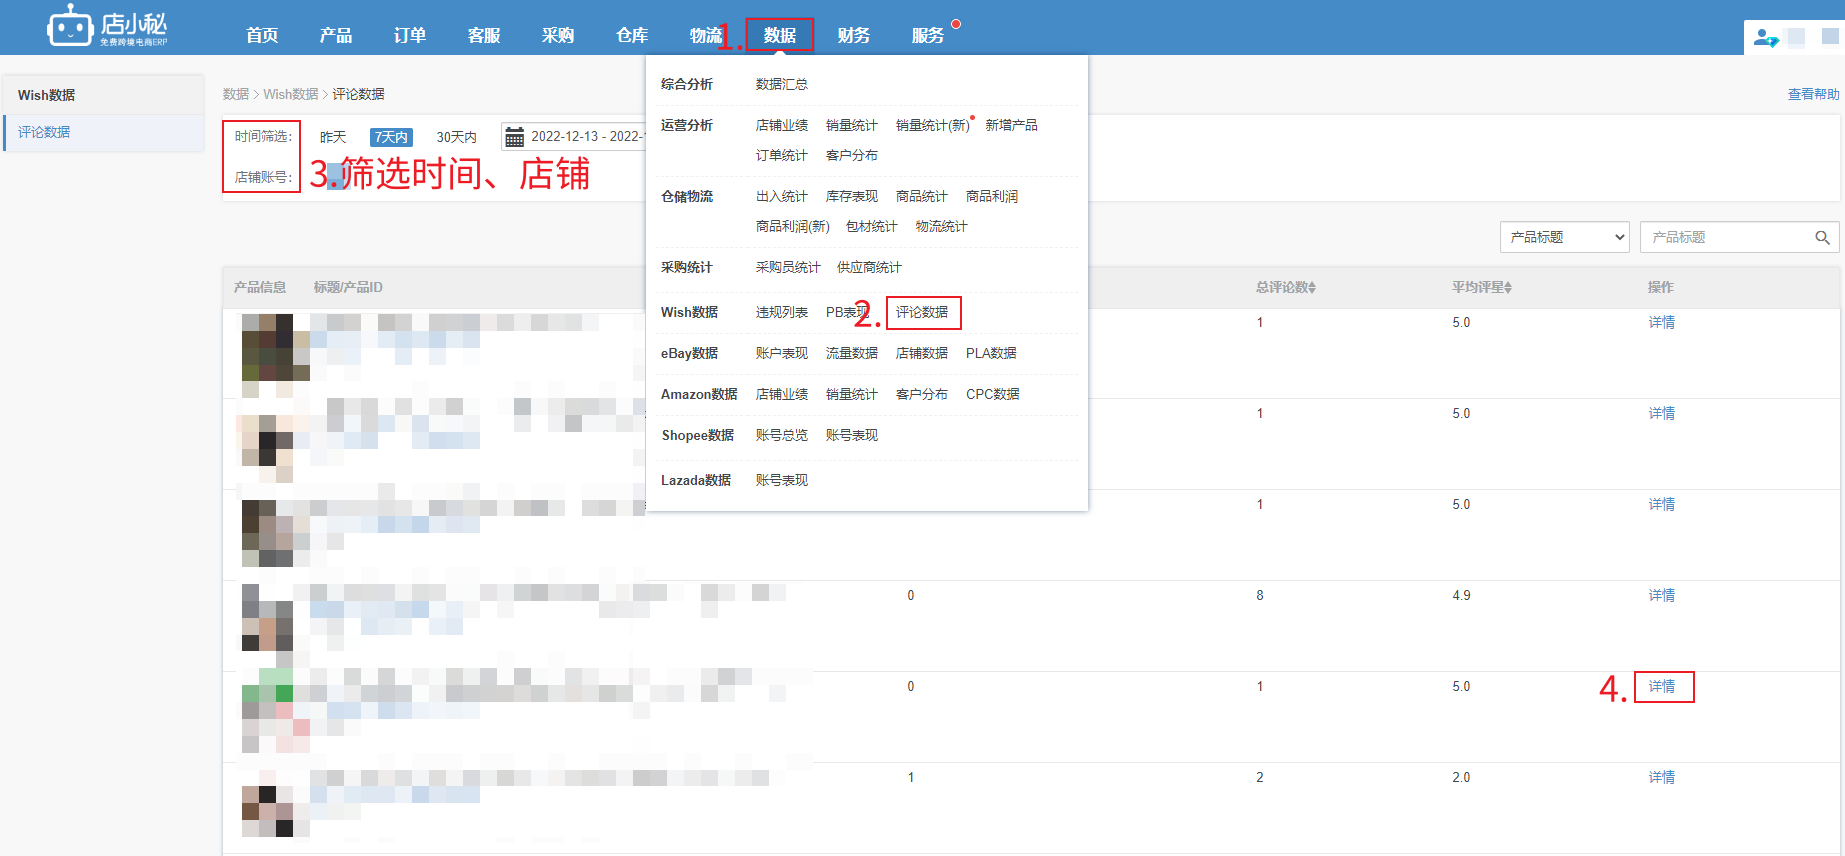Open the user account icon

click(x=1765, y=38)
